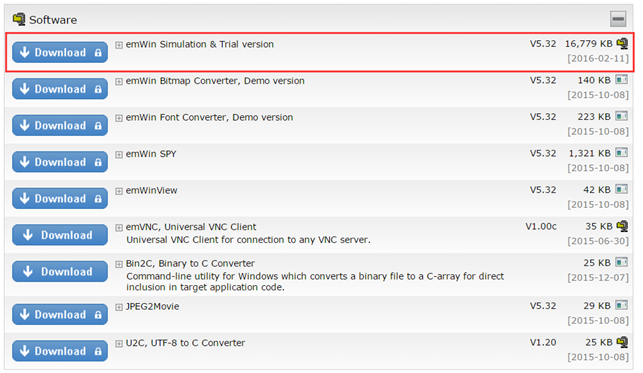The image size is (643, 373).
Task: Click the '[2016-02-11]' date
Action: click(x=598, y=58)
